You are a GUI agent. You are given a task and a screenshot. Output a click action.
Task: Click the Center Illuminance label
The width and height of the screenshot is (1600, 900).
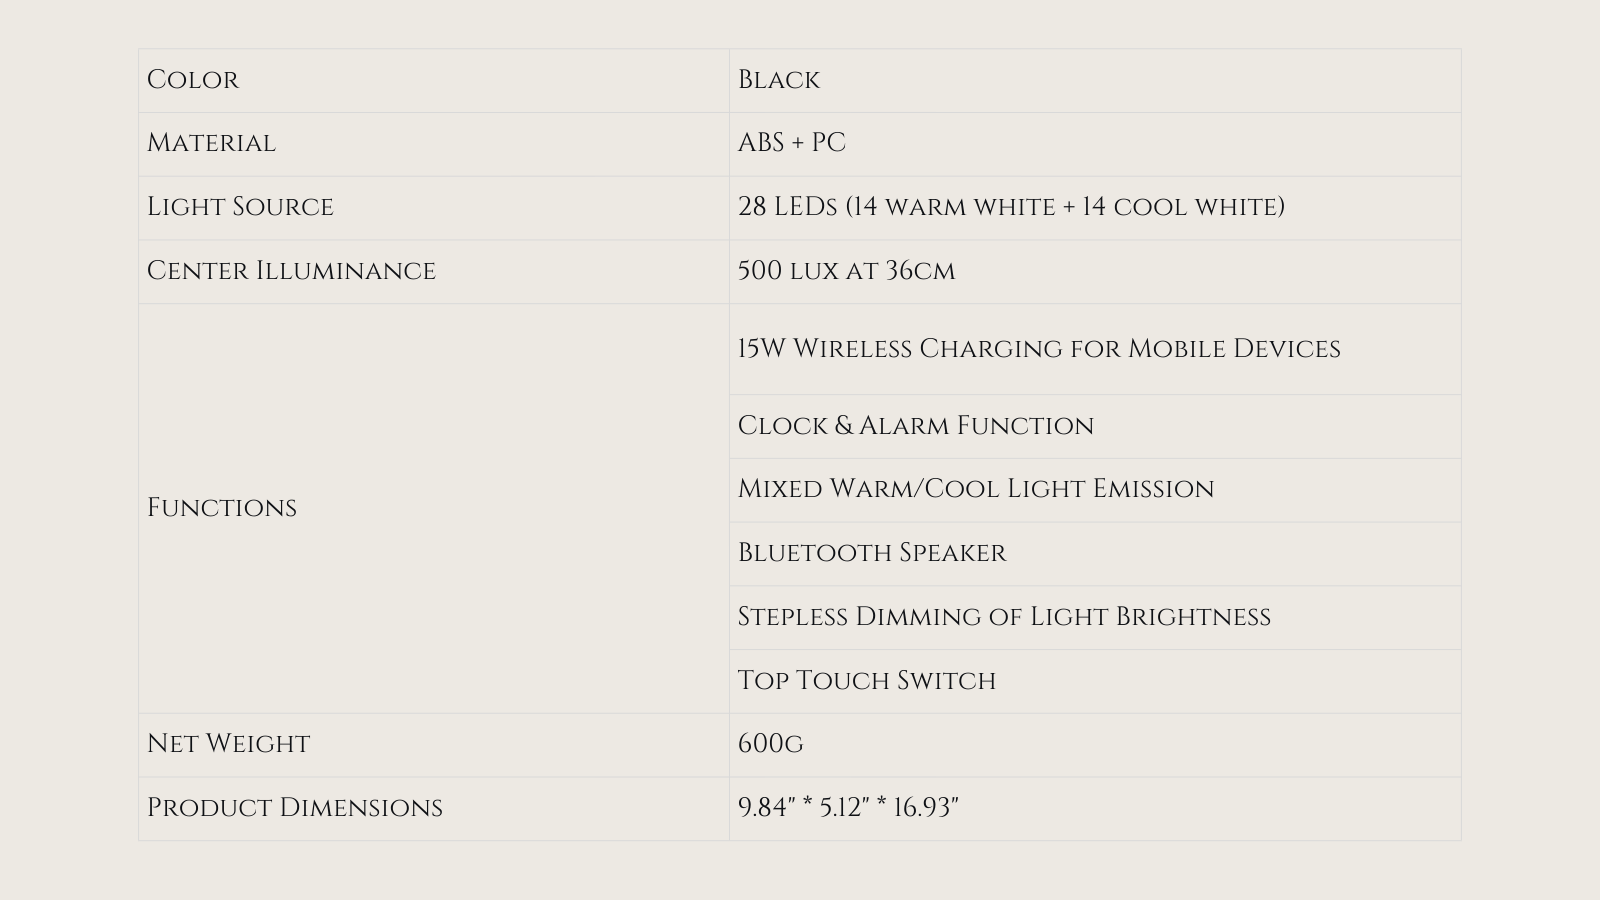click(291, 271)
